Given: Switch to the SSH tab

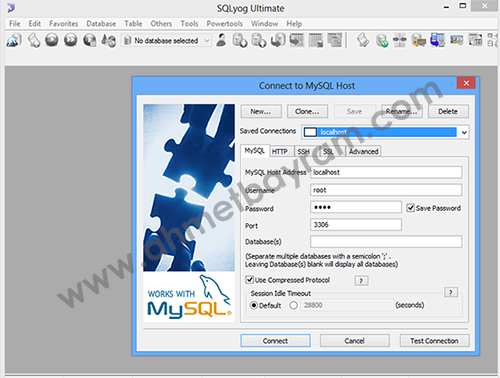Looking at the screenshot, I should (304, 152).
